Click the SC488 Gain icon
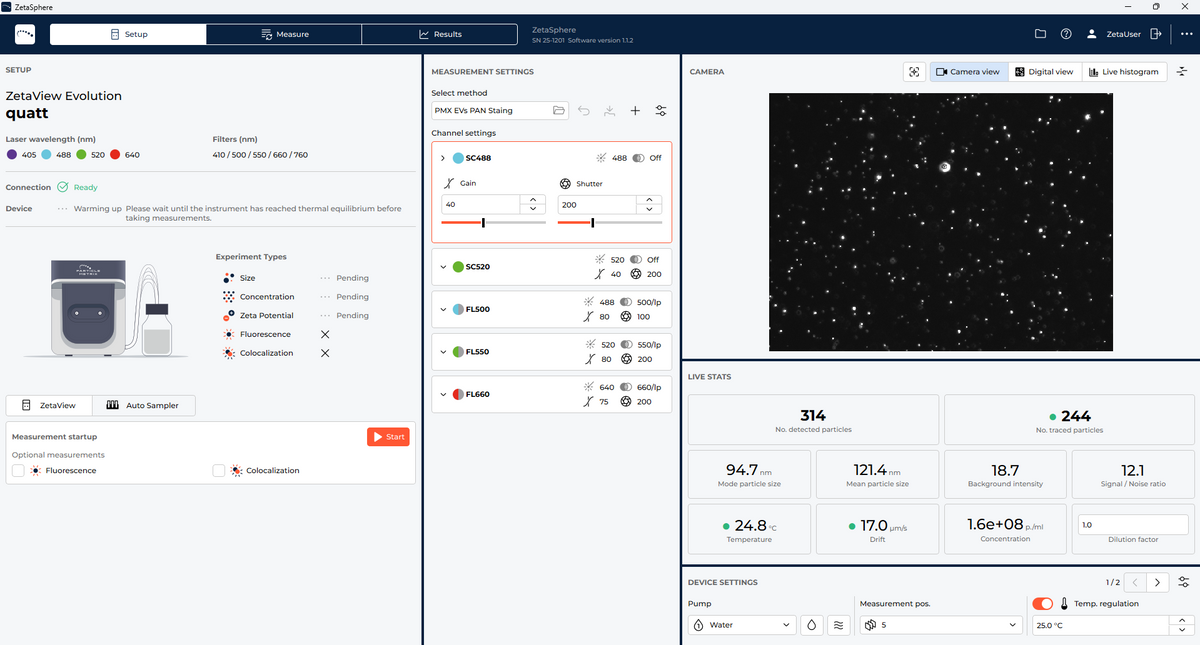The width and height of the screenshot is (1200, 645). 449,185
